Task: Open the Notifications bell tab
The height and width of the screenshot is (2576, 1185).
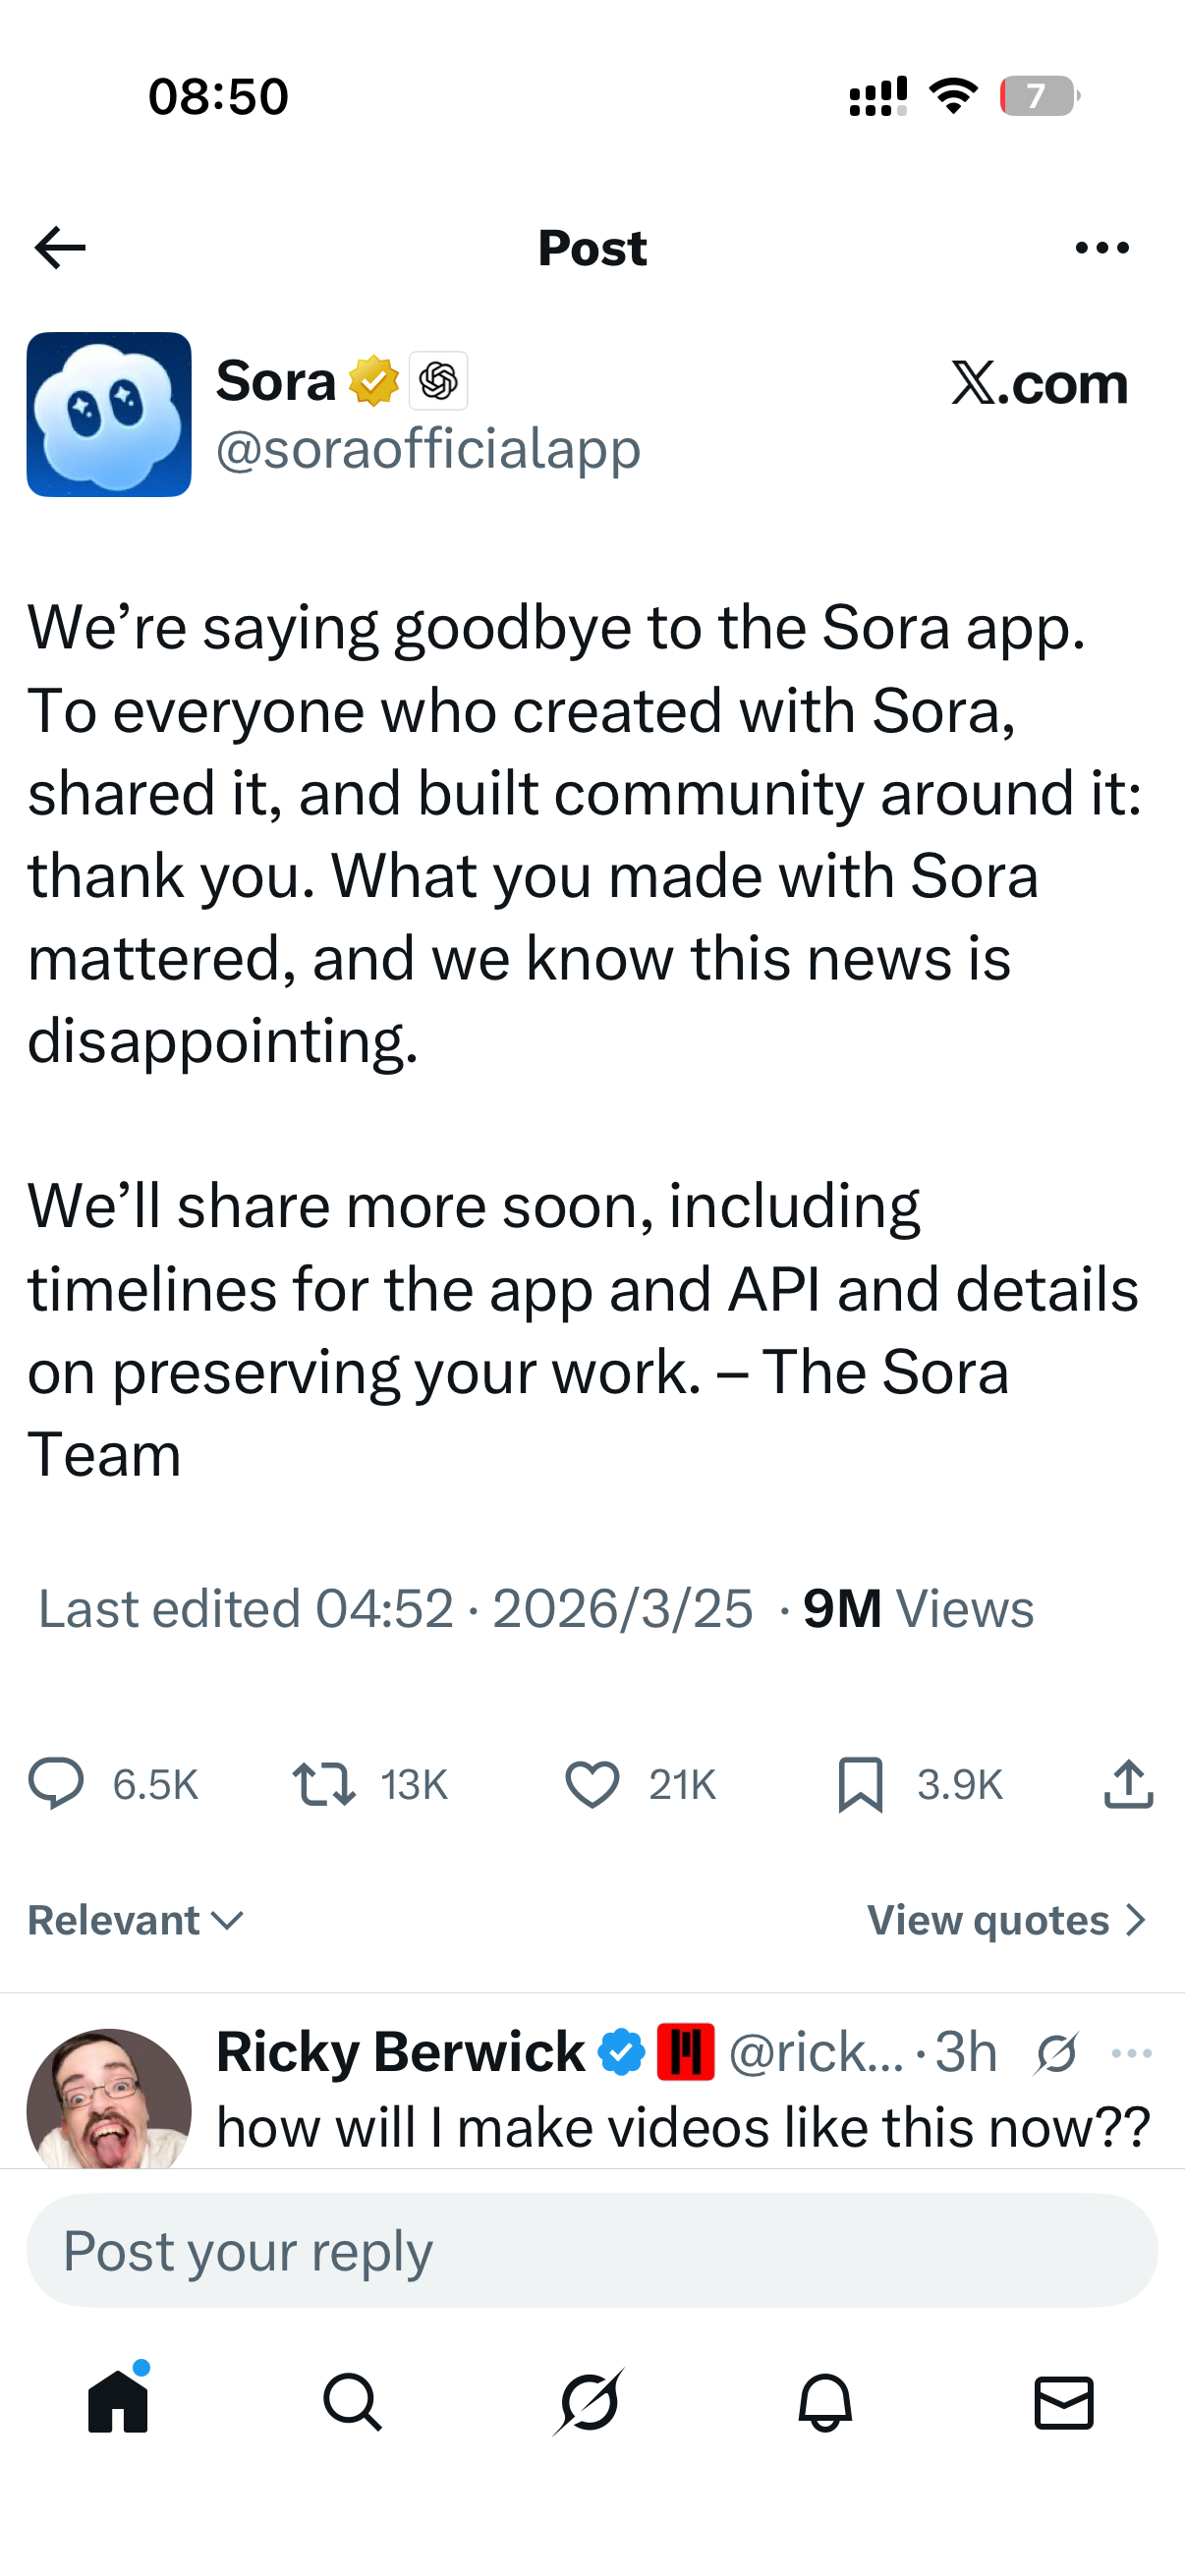Action: click(x=825, y=2402)
